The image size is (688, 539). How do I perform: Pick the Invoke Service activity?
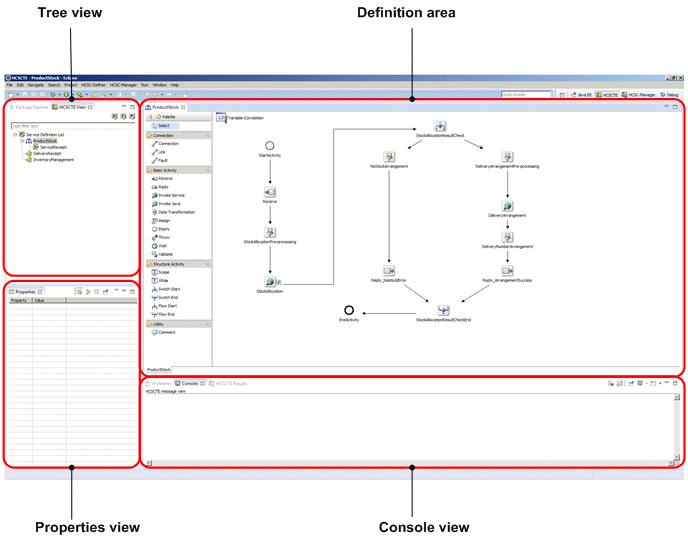click(168, 195)
